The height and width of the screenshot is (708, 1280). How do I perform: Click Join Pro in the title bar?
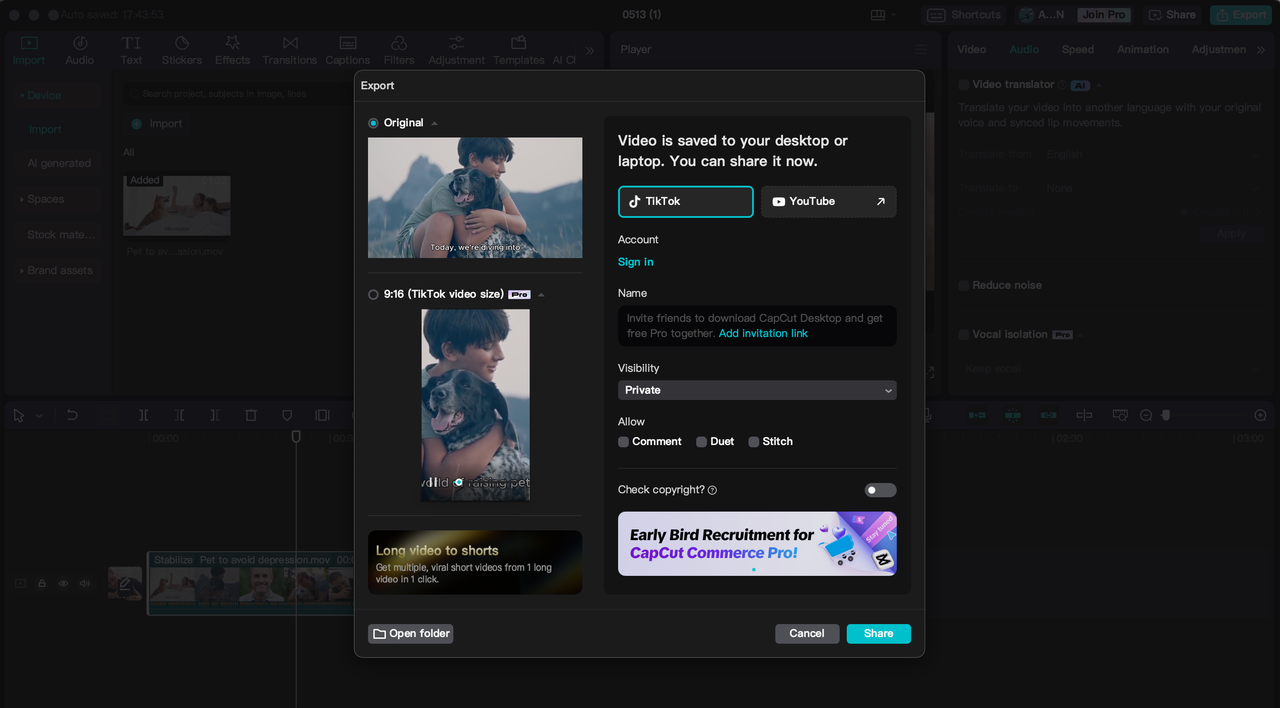pyautogui.click(x=1104, y=15)
